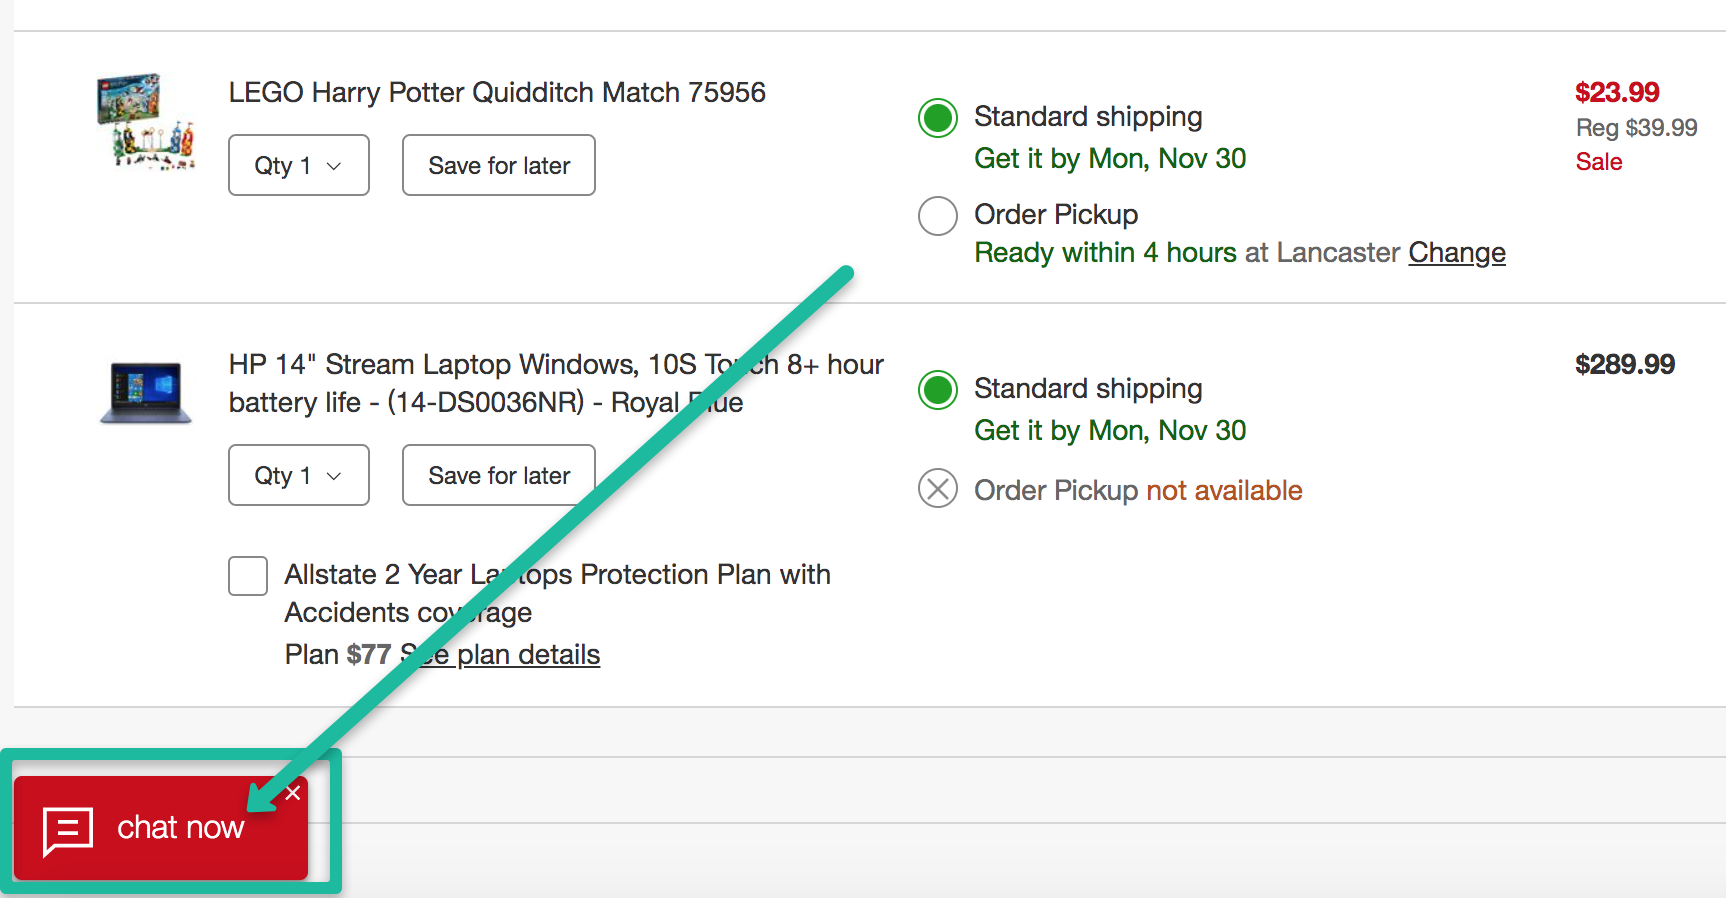1726x898 pixels.
Task: Open the Qty dropdown for LEGO set
Action: (298, 165)
